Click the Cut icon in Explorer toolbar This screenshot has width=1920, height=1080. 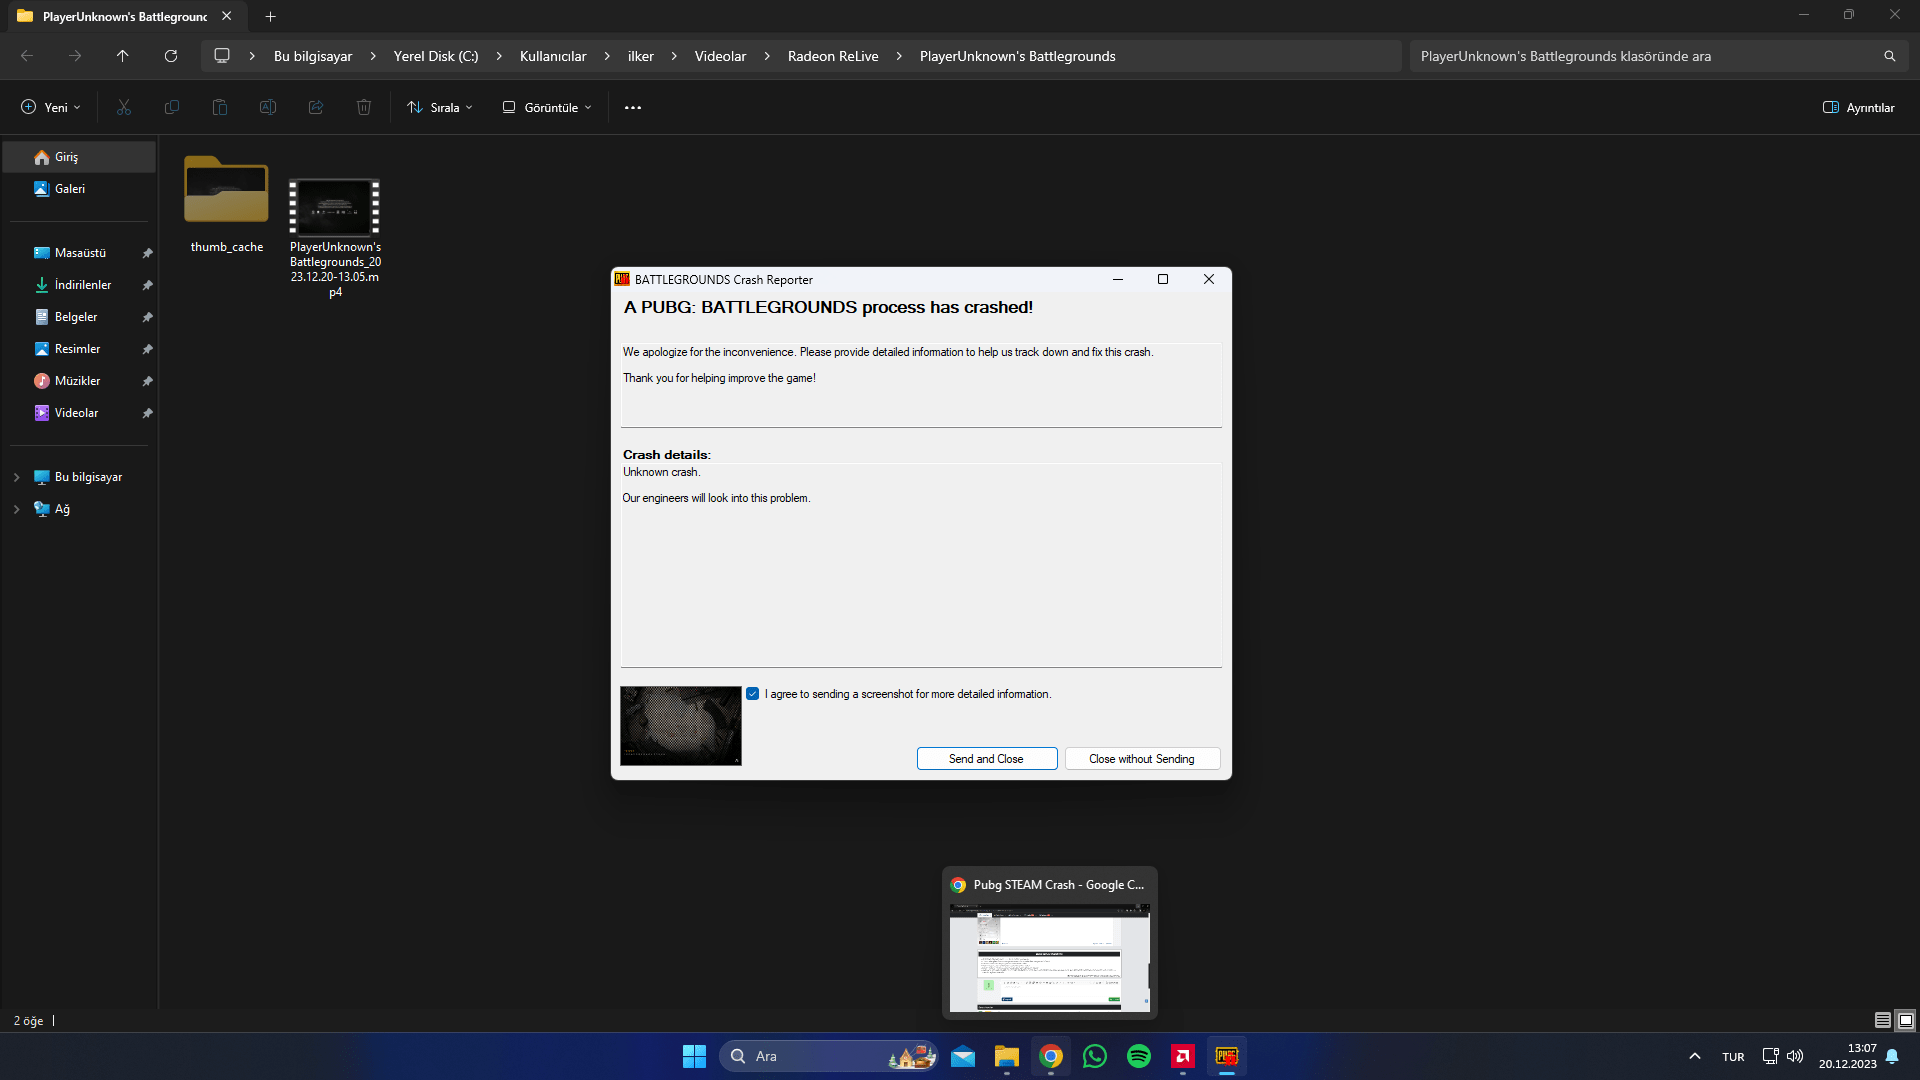tap(124, 107)
